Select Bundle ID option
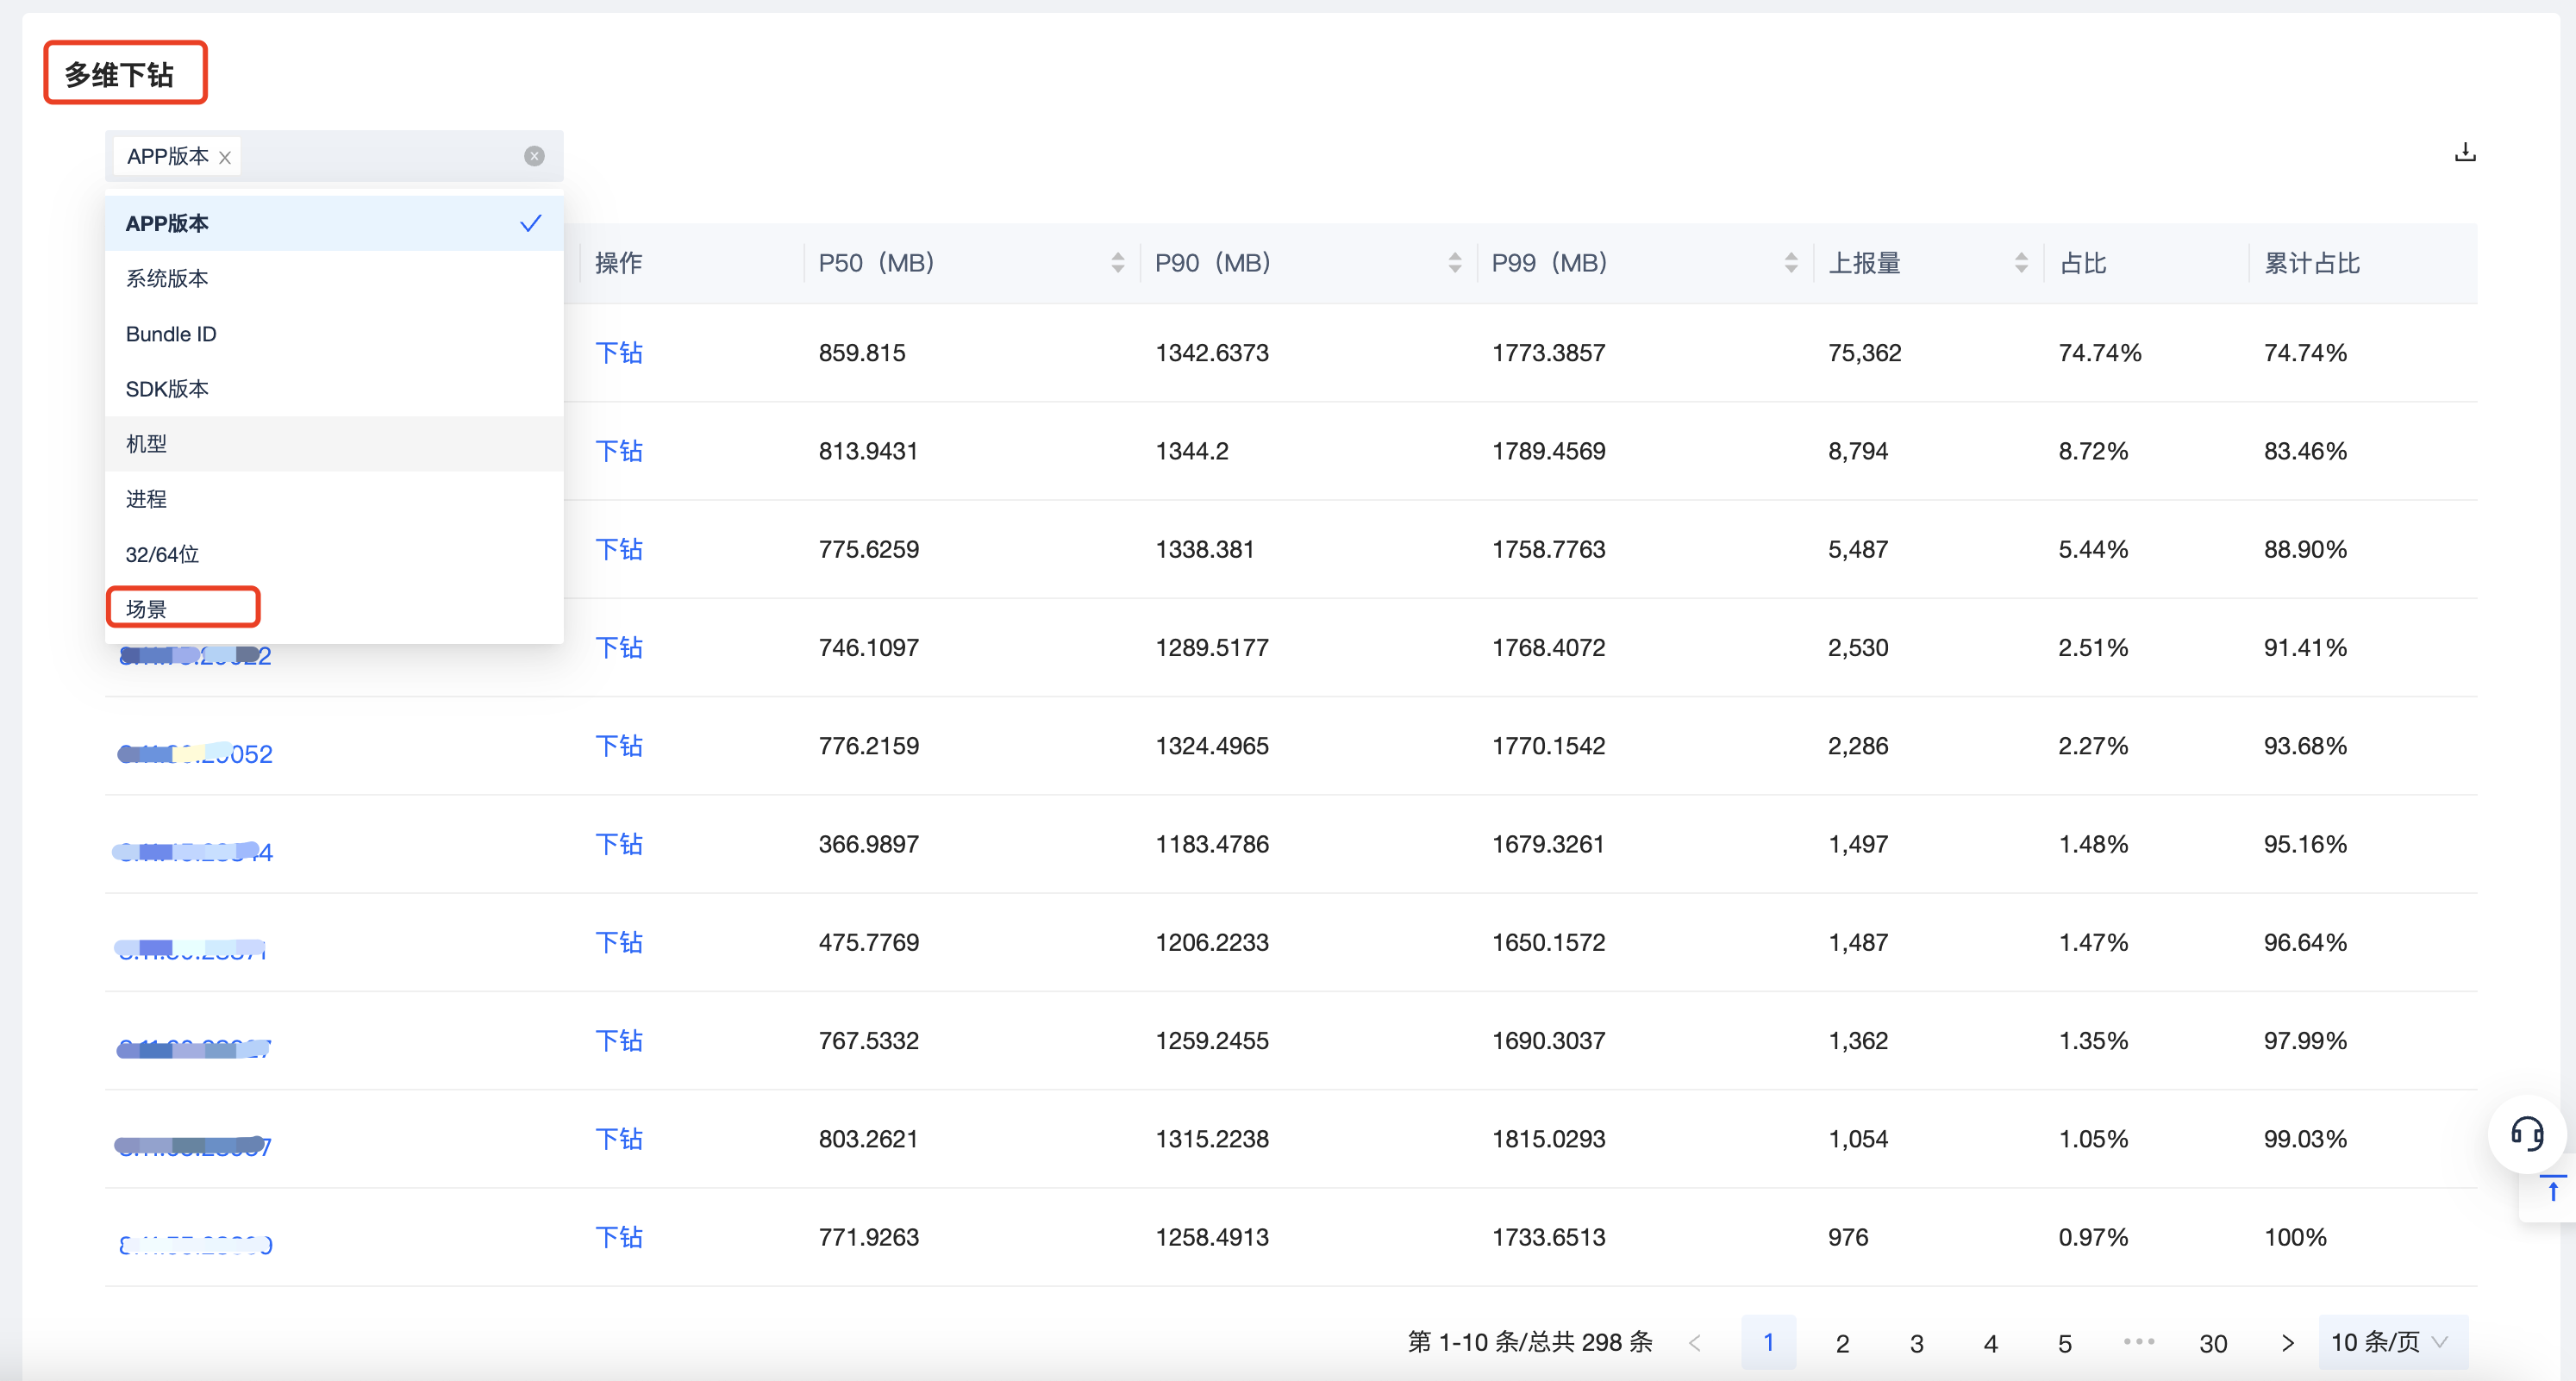 point(334,334)
